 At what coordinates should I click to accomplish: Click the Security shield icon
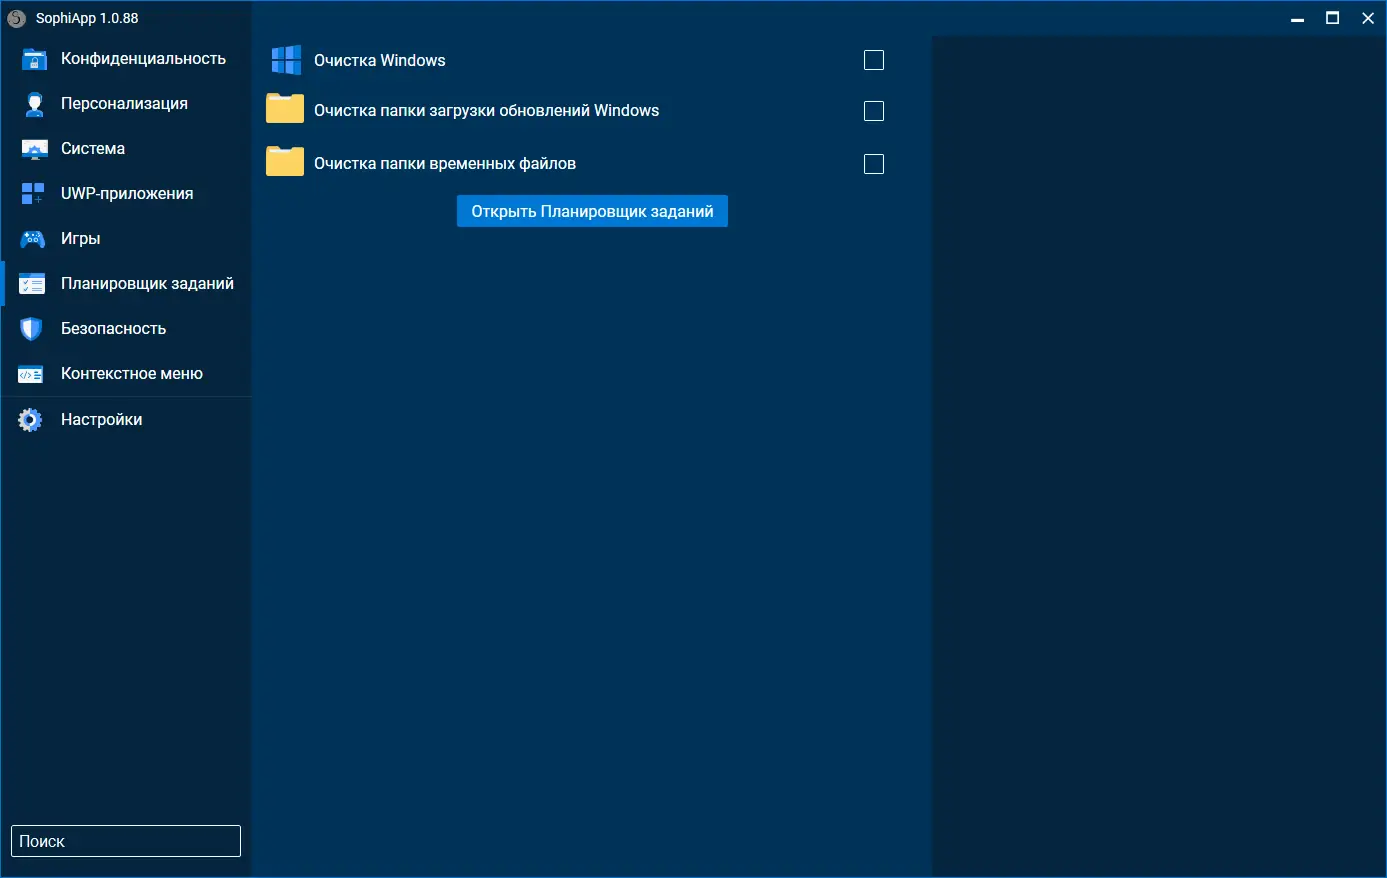tap(32, 329)
